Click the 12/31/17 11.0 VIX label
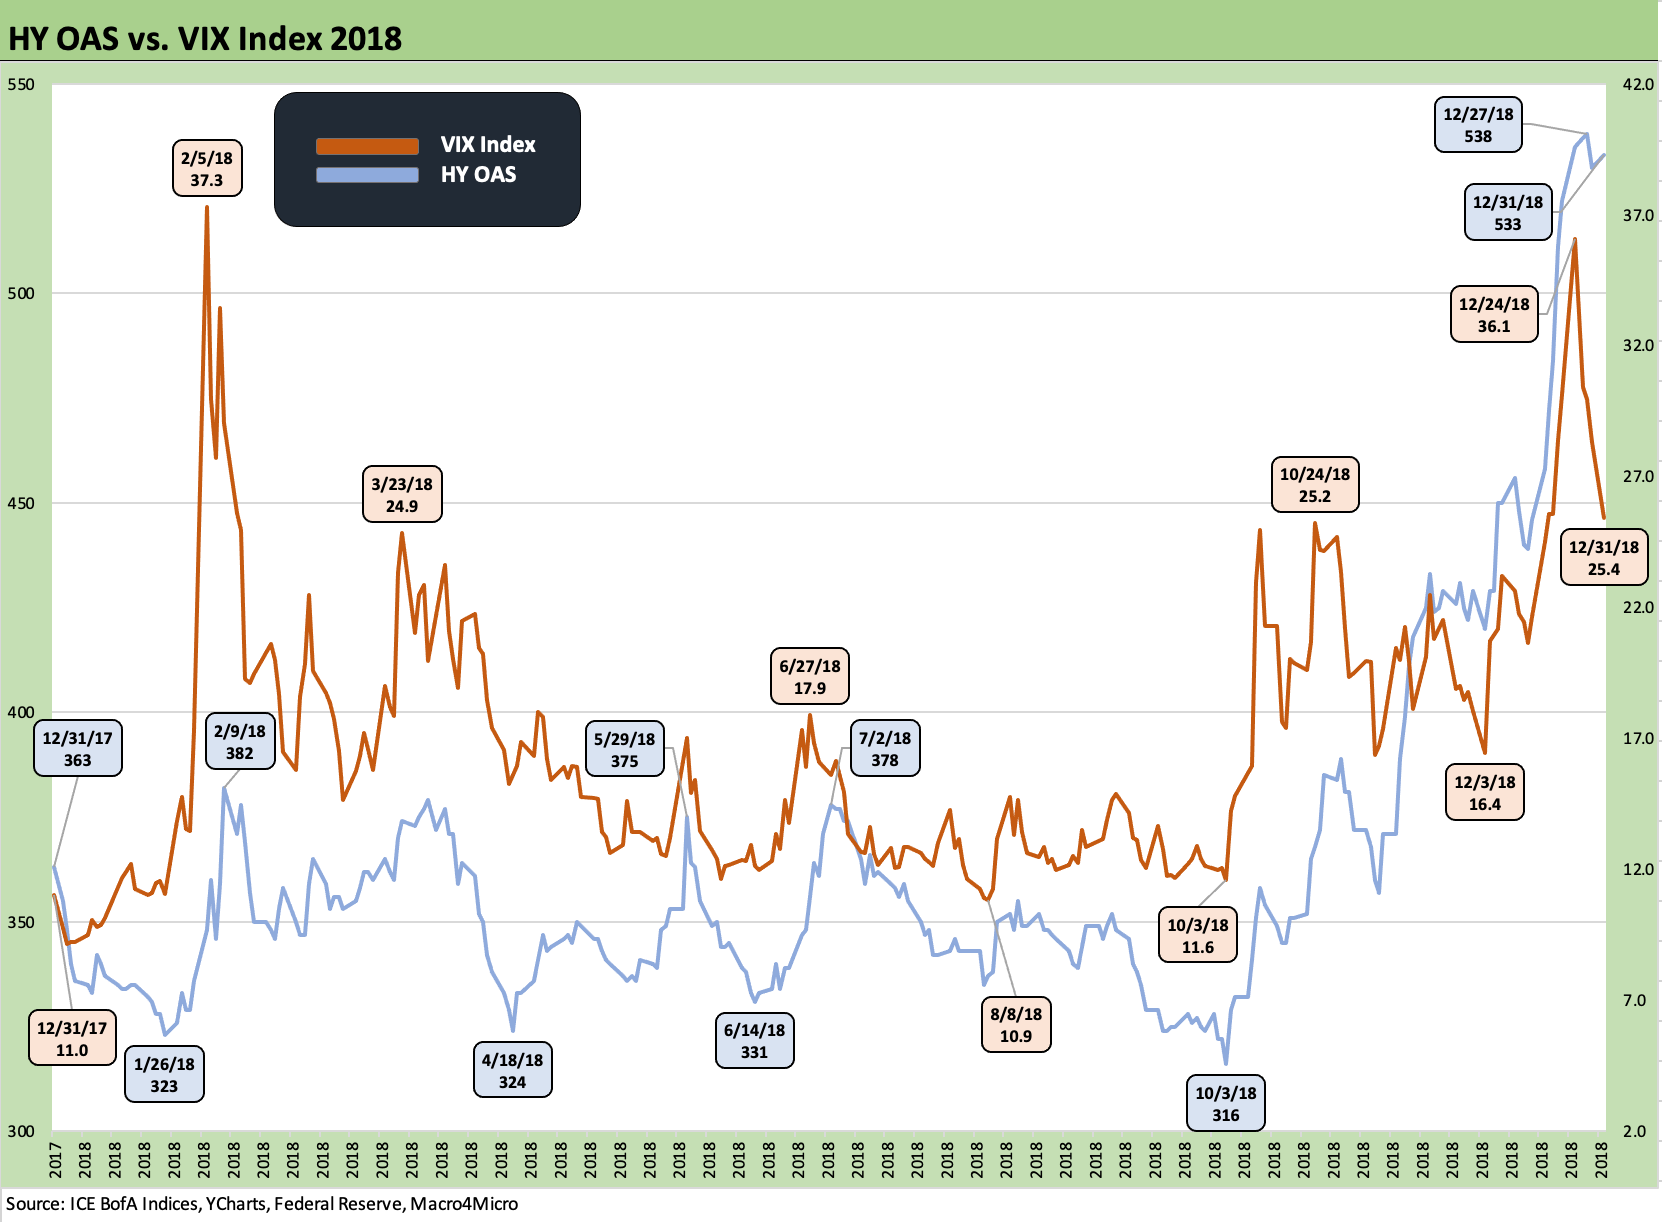The width and height of the screenshot is (1662, 1222). (x=72, y=1039)
